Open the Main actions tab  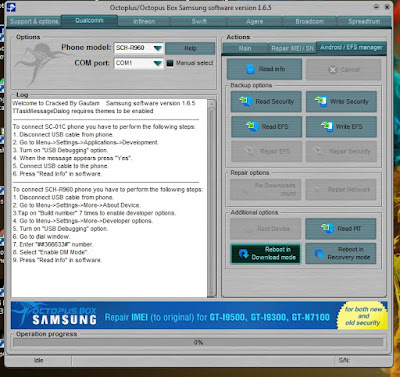pyautogui.click(x=245, y=49)
